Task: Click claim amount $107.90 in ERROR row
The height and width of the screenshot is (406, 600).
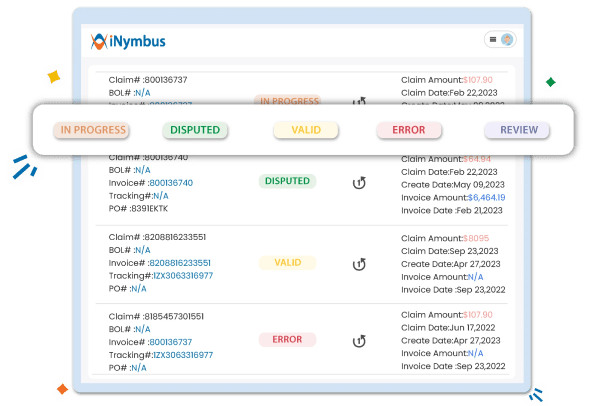Action: [x=478, y=315]
